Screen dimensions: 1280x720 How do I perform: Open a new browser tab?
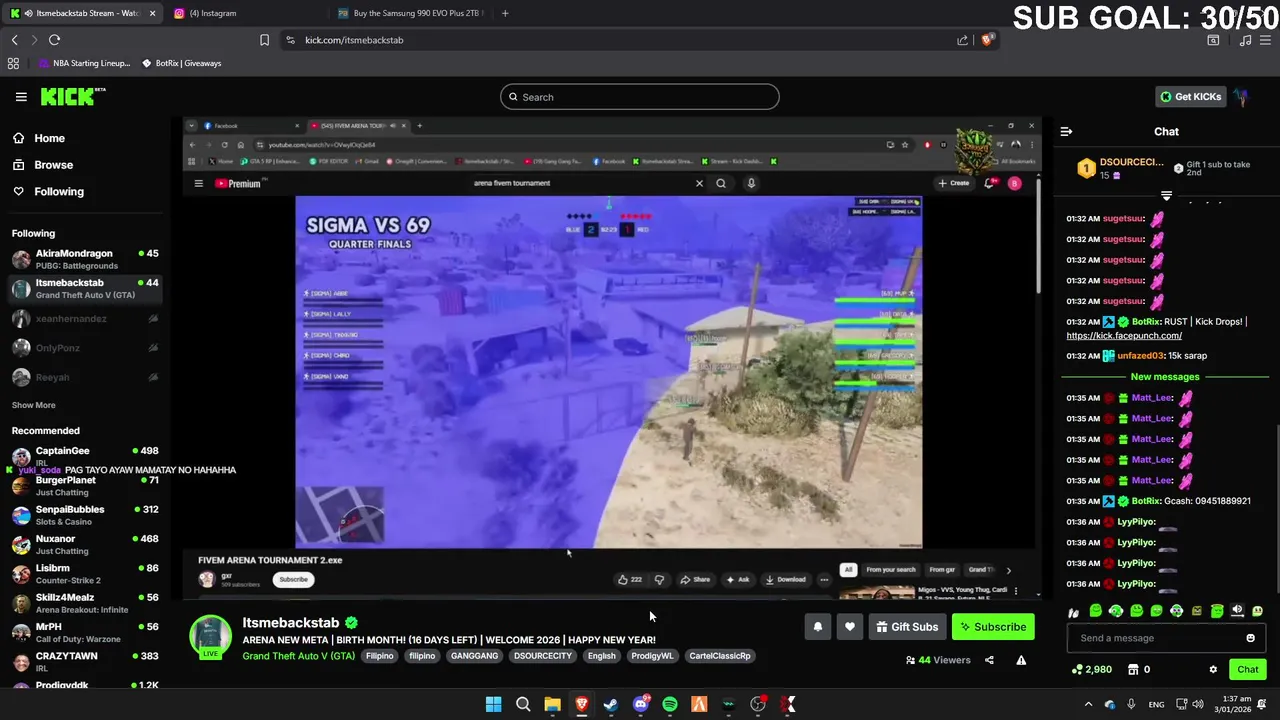505,13
